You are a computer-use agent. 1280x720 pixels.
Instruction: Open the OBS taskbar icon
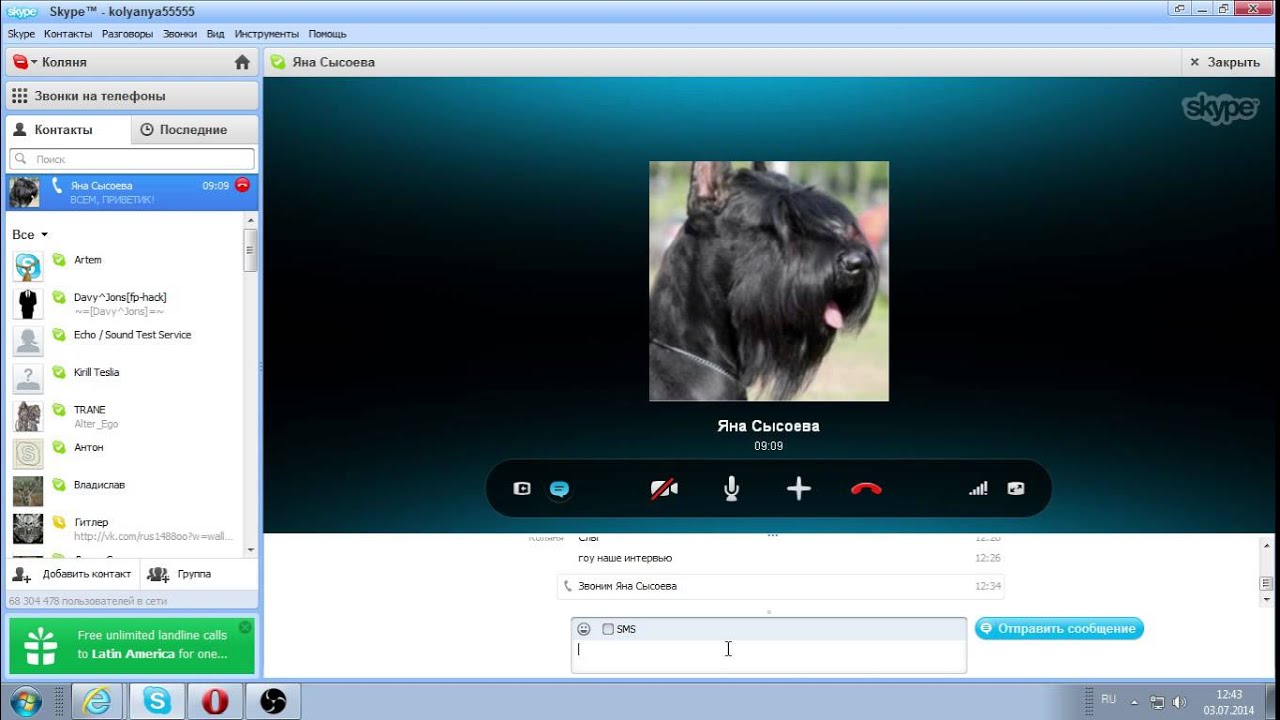(x=273, y=701)
